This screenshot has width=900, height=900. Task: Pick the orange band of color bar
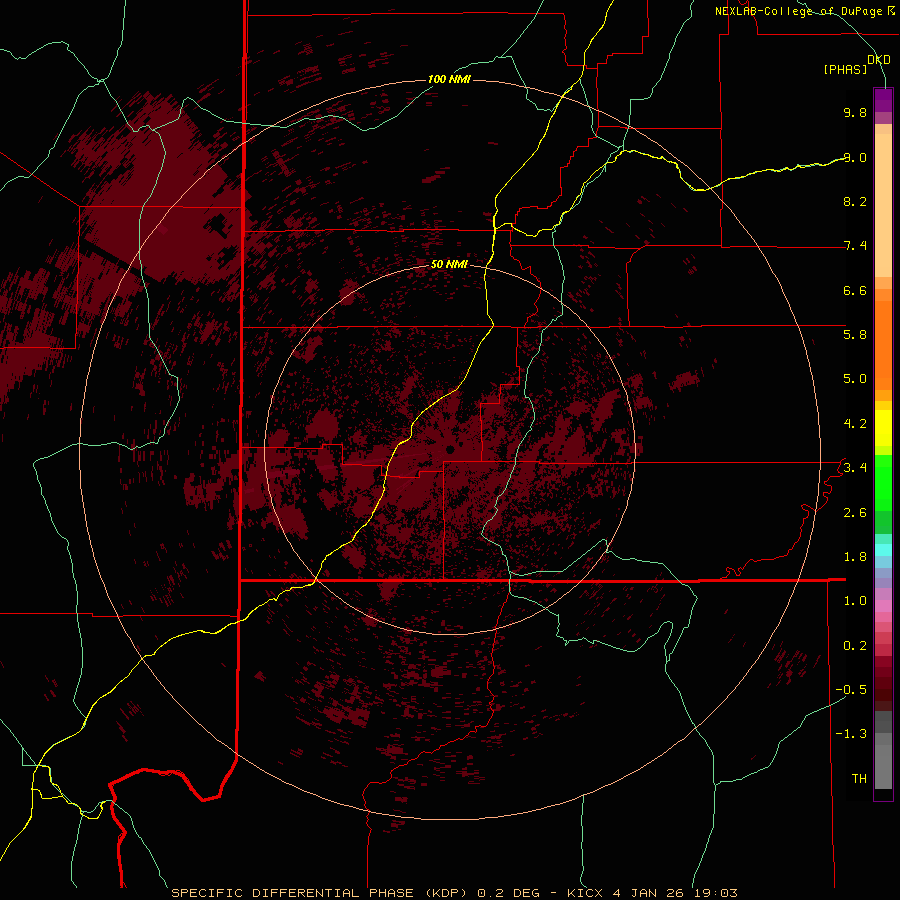tap(883, 344)
